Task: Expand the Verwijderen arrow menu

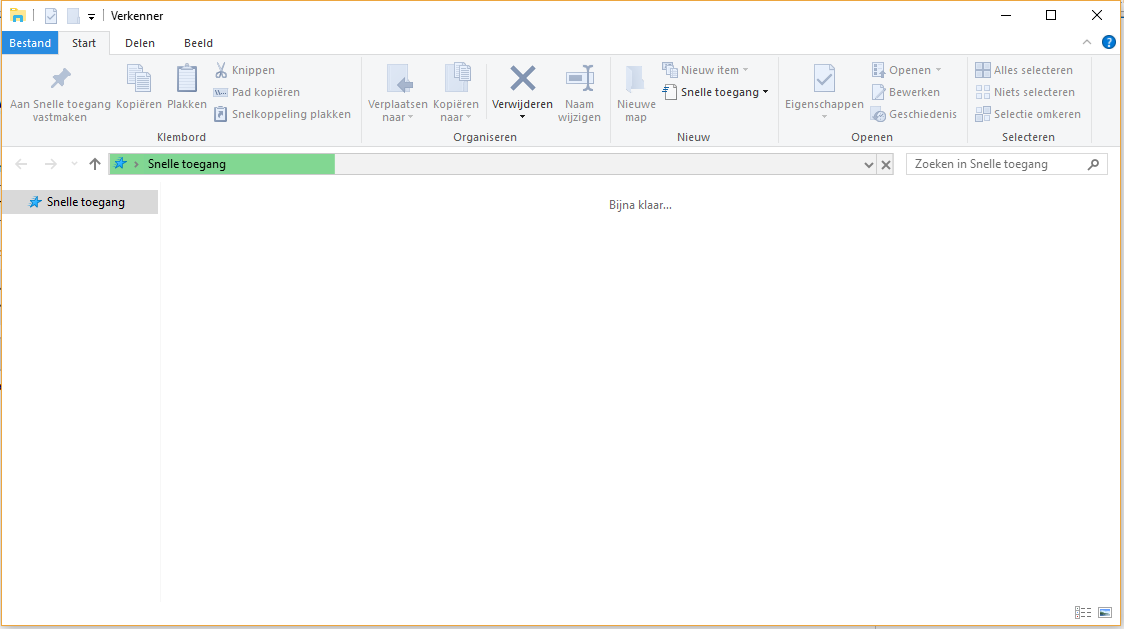Action: (x=523, y=117)
